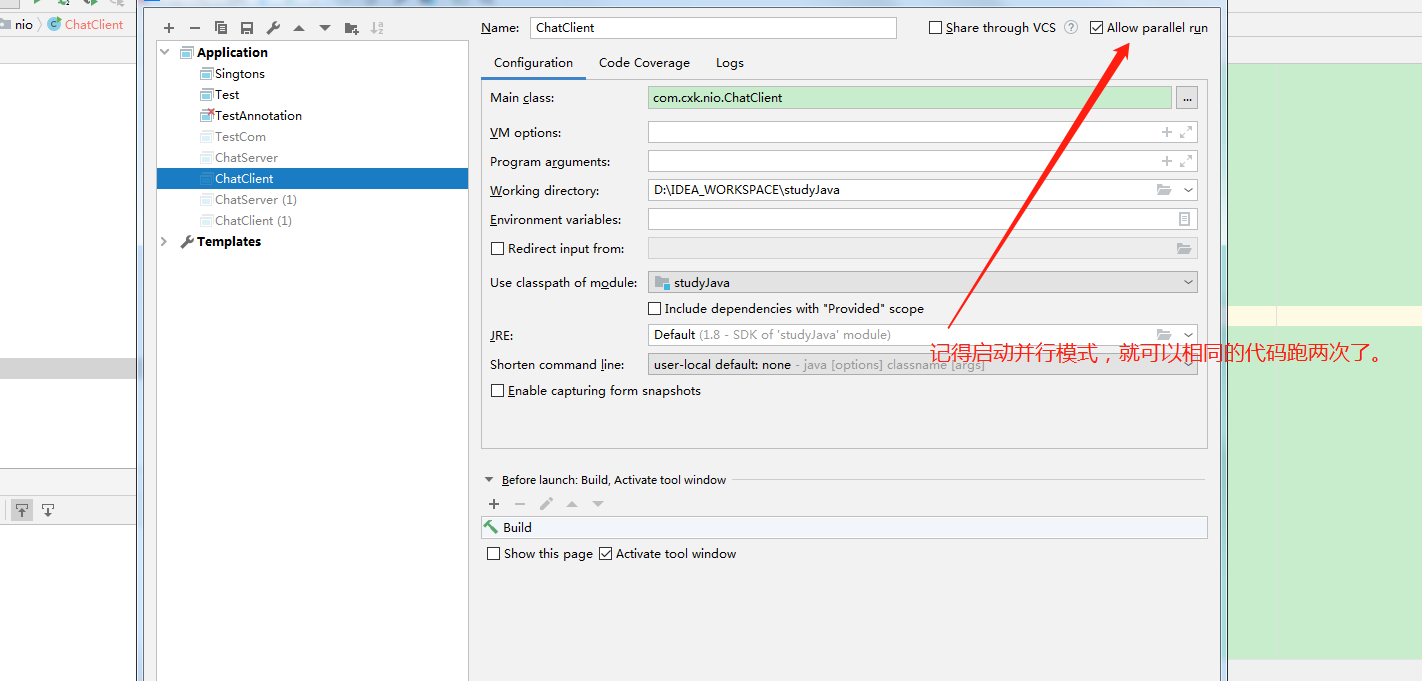Click the add before launch task plus icon
The height and width of the screenshot is (681, 1422).
(x=494, y=504)
